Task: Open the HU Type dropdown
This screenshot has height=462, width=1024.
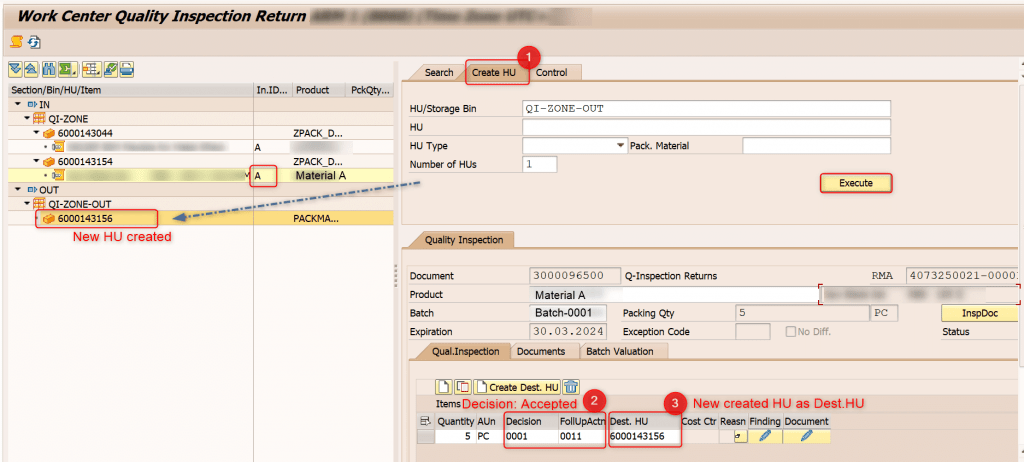Action: pyautogui.click(x=621, y=146)
